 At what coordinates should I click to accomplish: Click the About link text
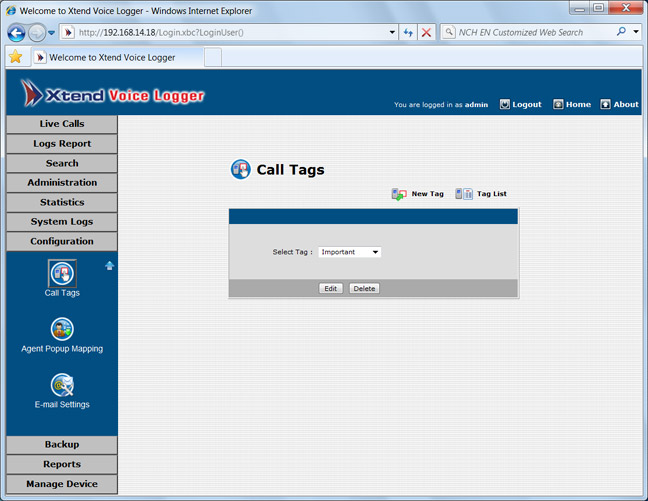coord(626,105)
